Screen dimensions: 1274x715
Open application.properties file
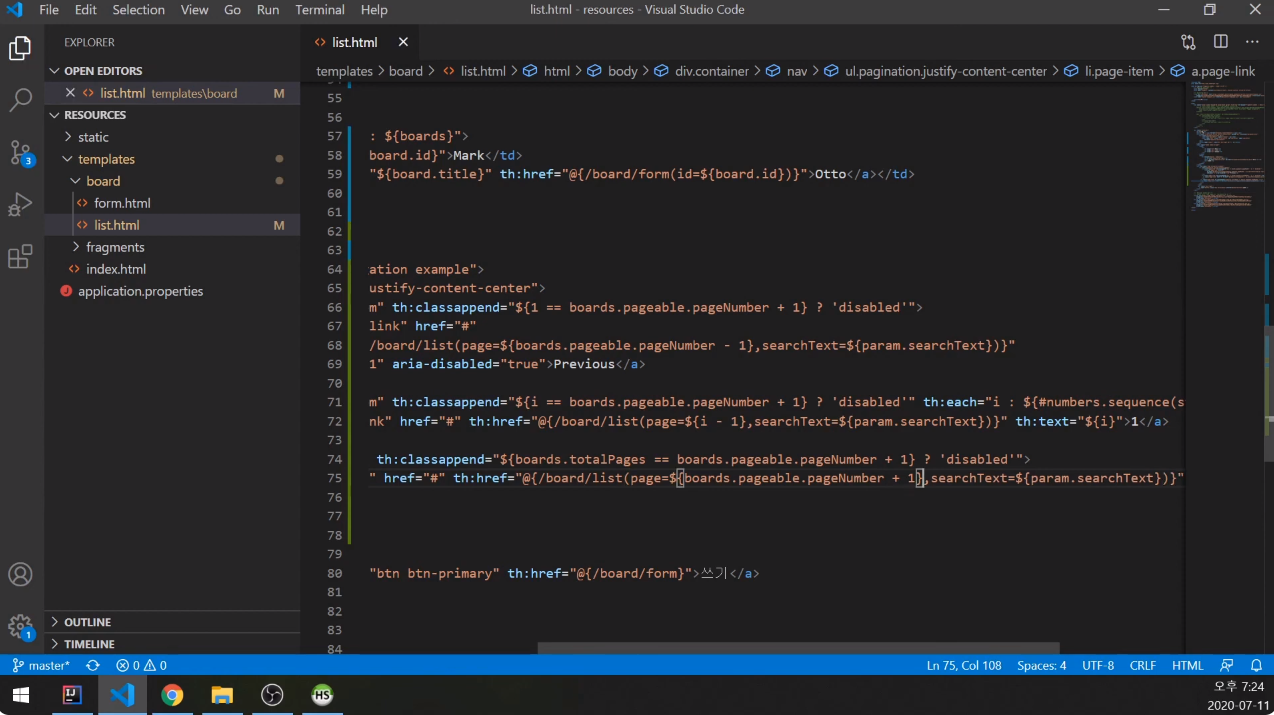[x=140, y=291]
